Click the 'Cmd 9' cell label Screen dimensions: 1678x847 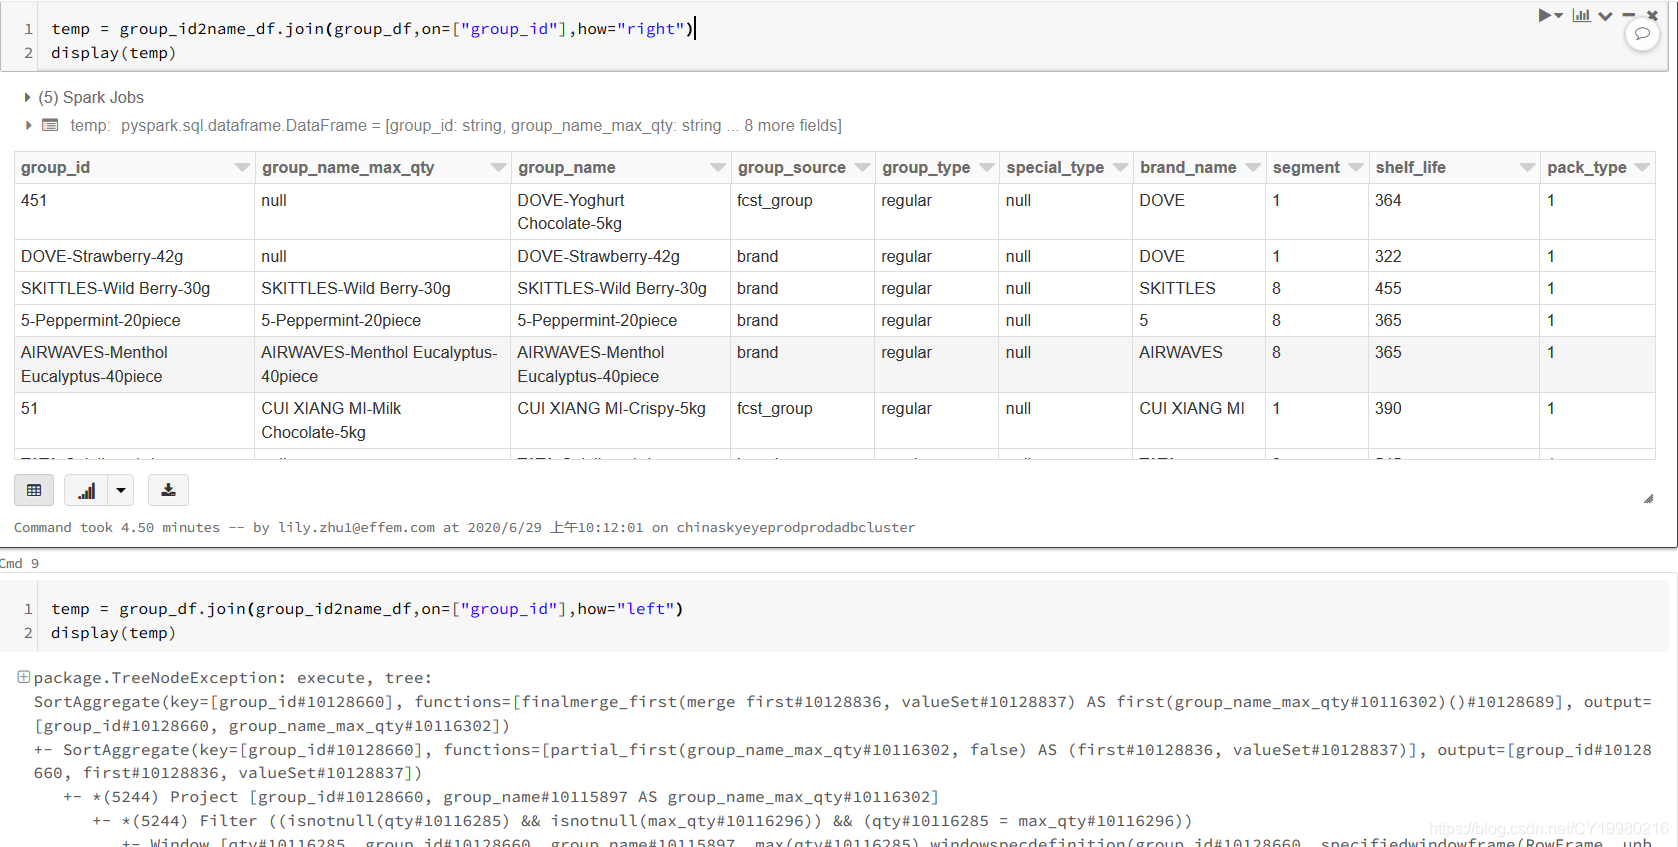(19, 563)
